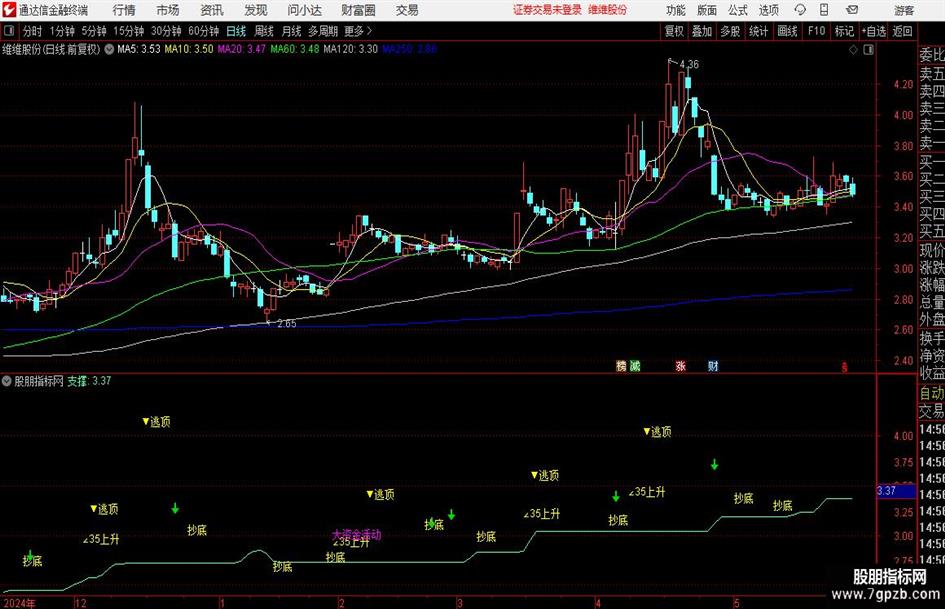Add stock with the +自选 button
945x609 pixels.
[874, 31]
